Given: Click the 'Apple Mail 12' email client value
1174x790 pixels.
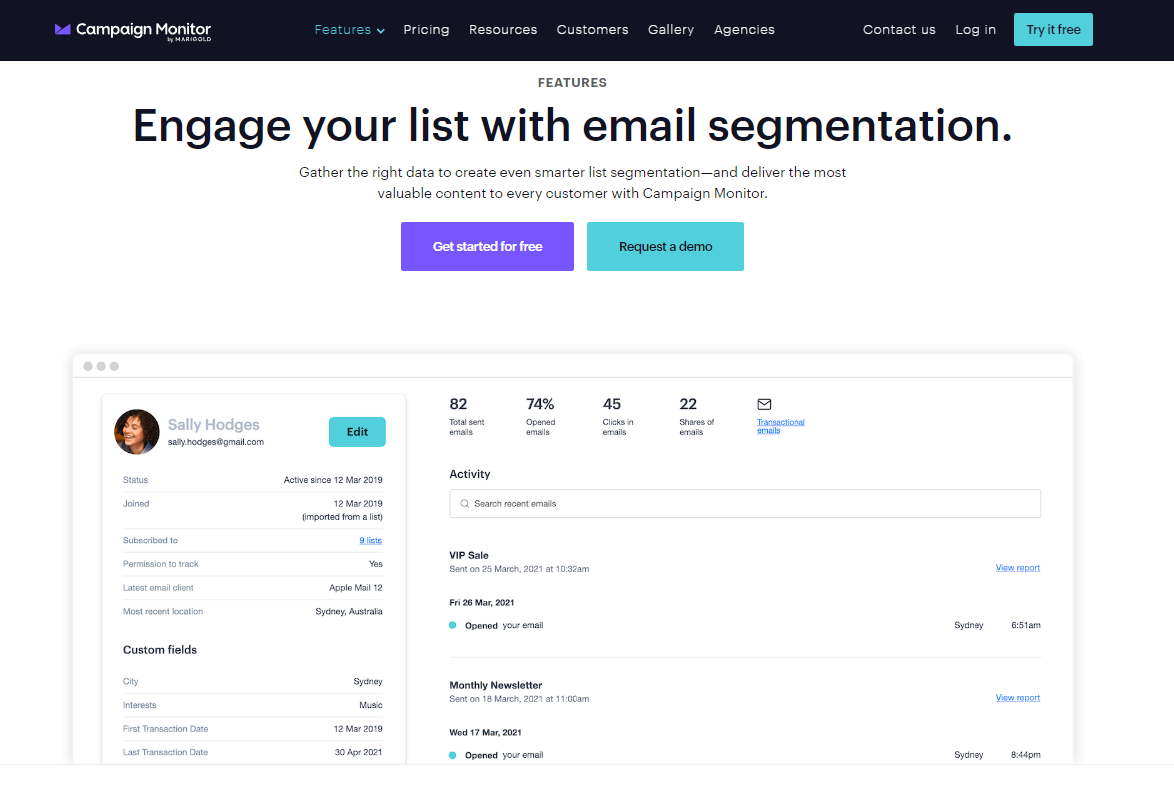Looking at the screenshot, I should pyautogui.click(x=356, y=588).
